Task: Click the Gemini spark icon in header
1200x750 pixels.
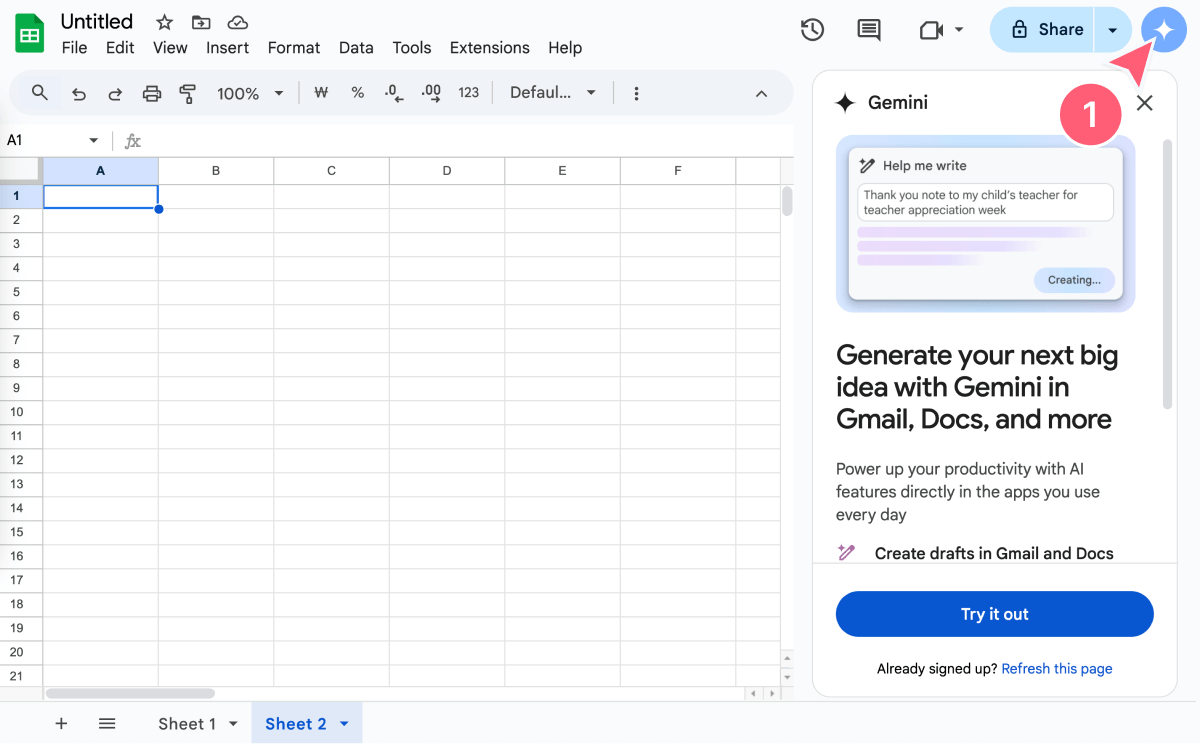Action: [1163, 30]
